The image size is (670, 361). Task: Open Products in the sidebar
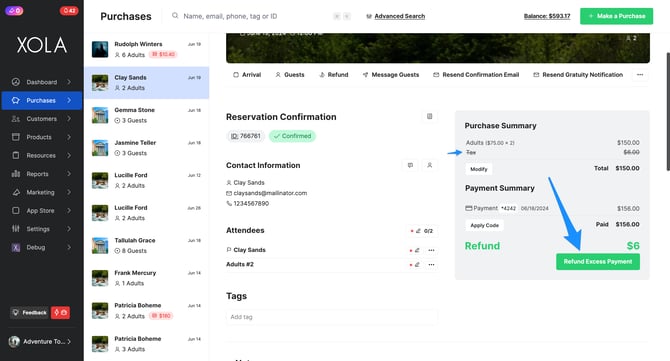41,137
